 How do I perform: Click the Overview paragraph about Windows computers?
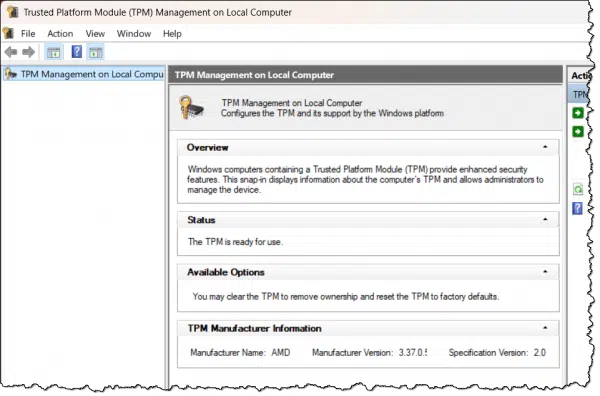pyautogui.click(x=365, y=179)
